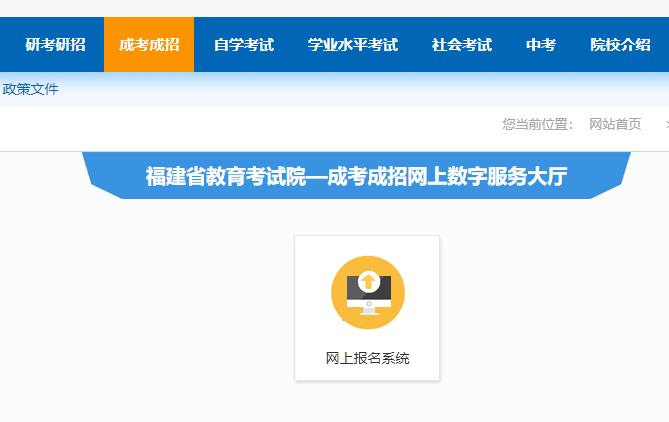Image resolution: width=669 pixels, height=422 pixels.
Task: Click the 您当前位置 breadcrumb label
Action: point(537,124)
